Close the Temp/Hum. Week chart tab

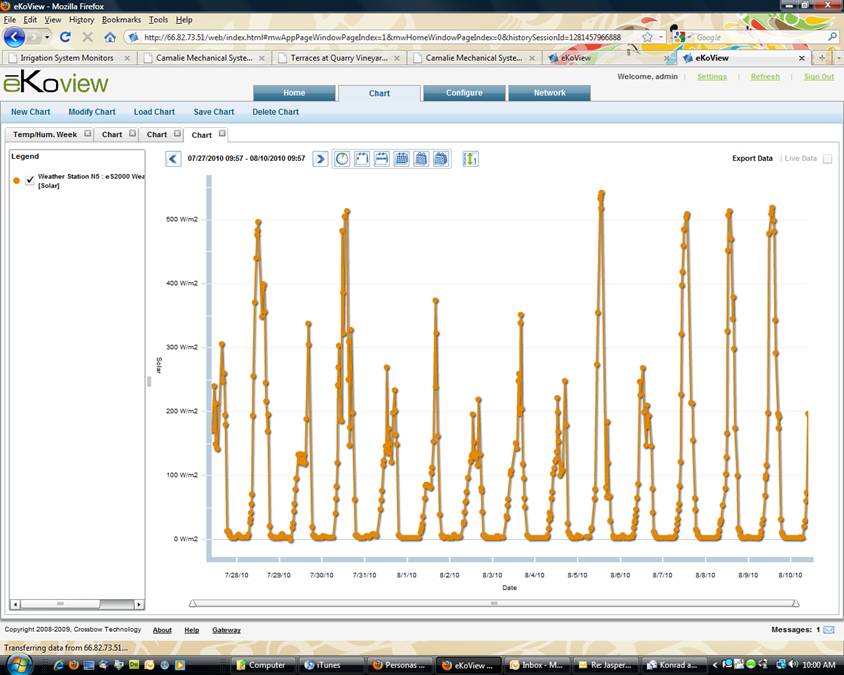coord(88,134)
